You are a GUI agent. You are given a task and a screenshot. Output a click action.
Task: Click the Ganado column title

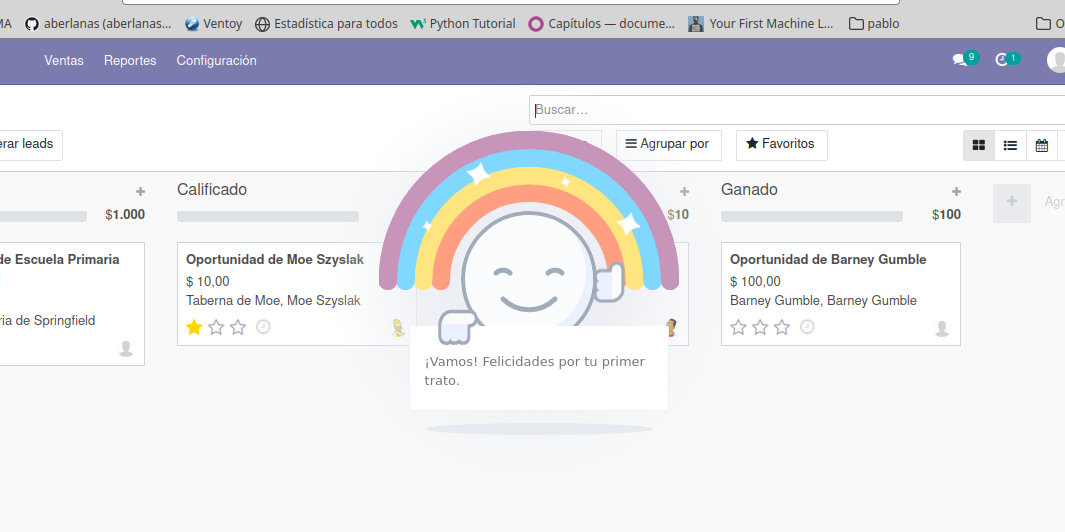(748, 190)
